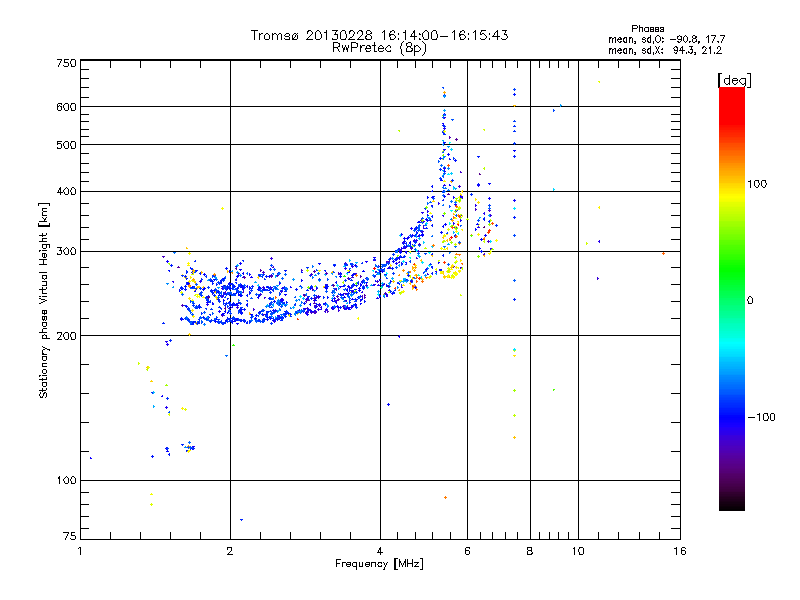This screenshot has width=800, height=600.
Task: Click the '100' colorbar tick label
Action: tap(757, 184)
